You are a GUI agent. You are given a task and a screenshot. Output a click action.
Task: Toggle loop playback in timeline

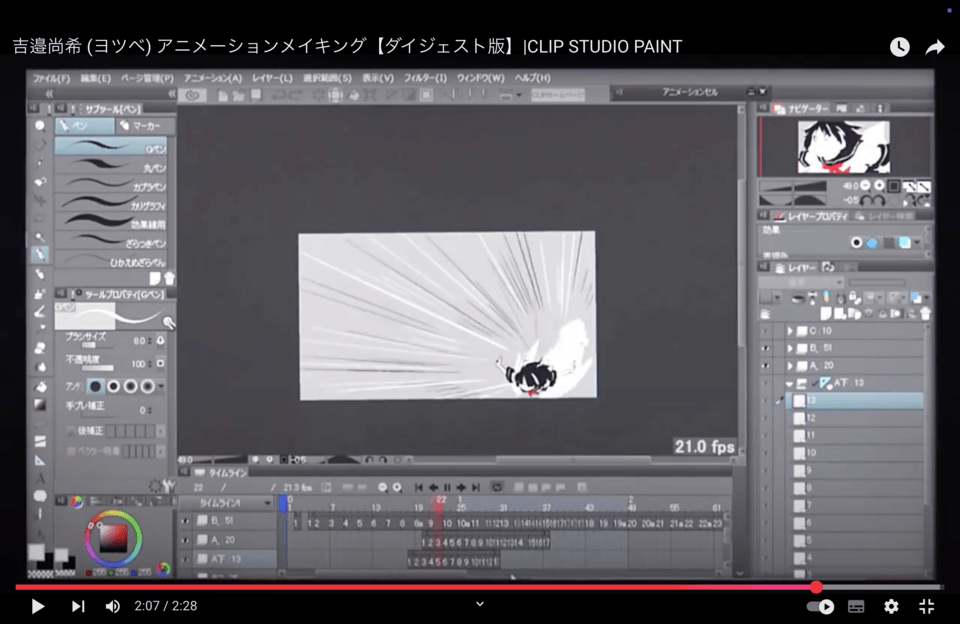pyautogui.click(x=497, y=487)
